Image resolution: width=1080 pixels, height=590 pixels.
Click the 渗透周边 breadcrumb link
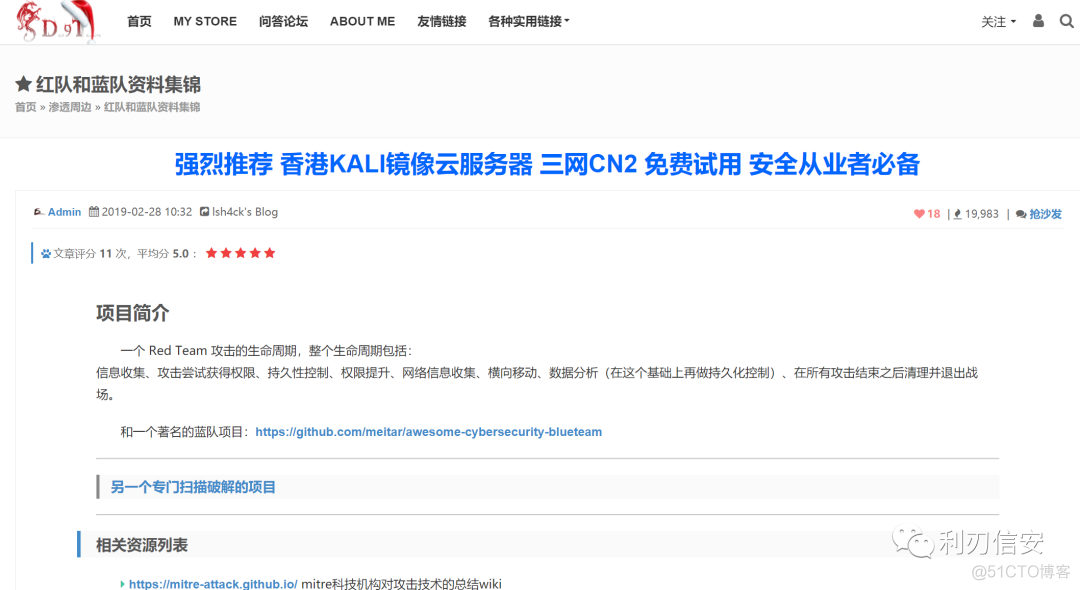pyautogui.click(x=70, y=107)
